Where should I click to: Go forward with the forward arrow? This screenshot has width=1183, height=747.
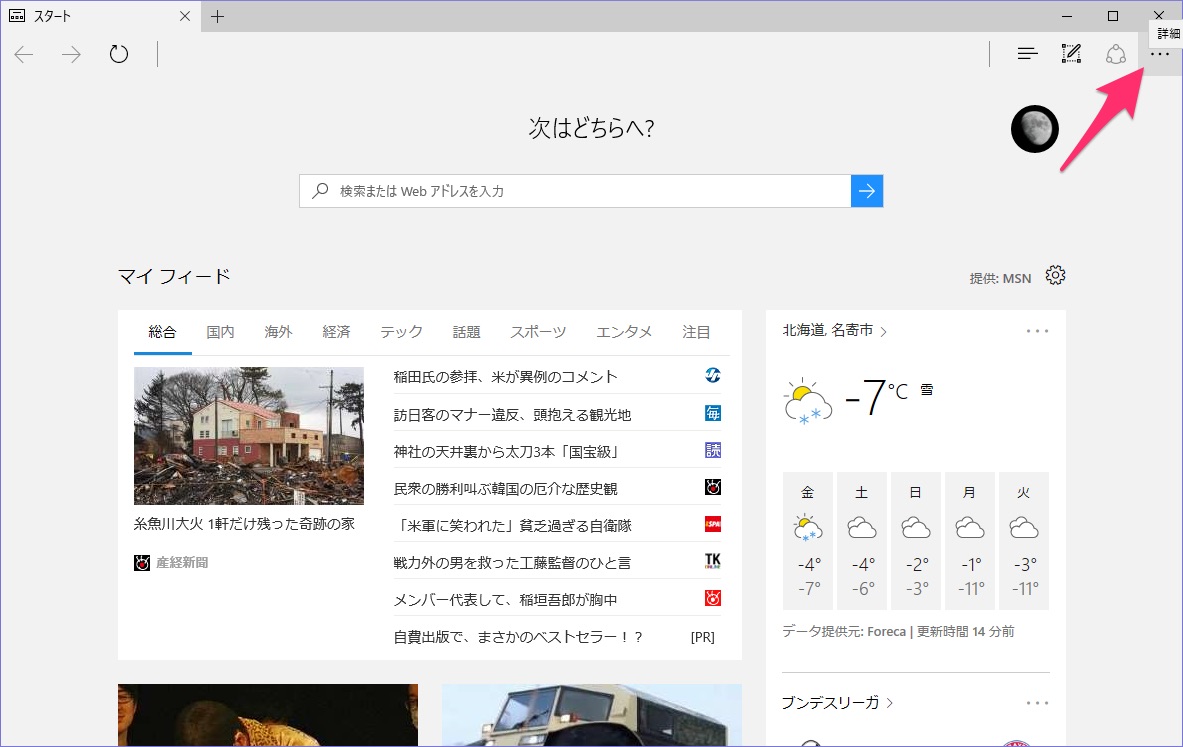coord(71,54)
